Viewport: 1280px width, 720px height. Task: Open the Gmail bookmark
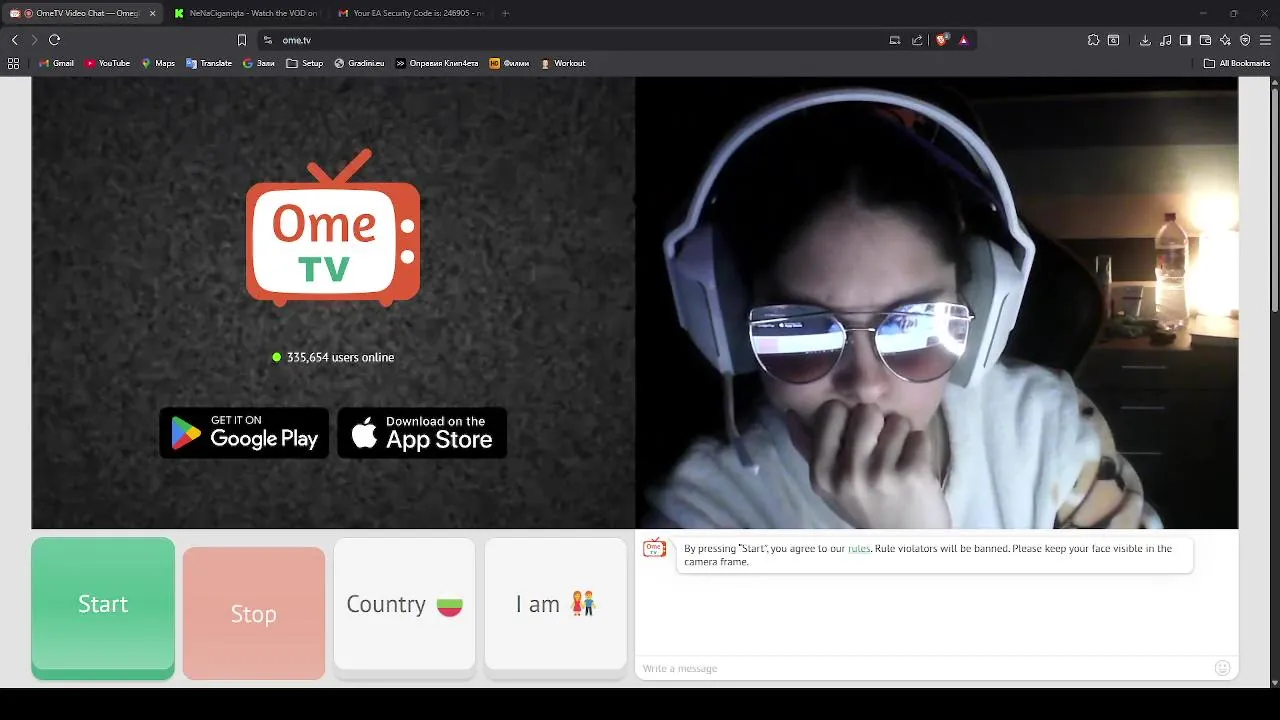tap(56, 63)
